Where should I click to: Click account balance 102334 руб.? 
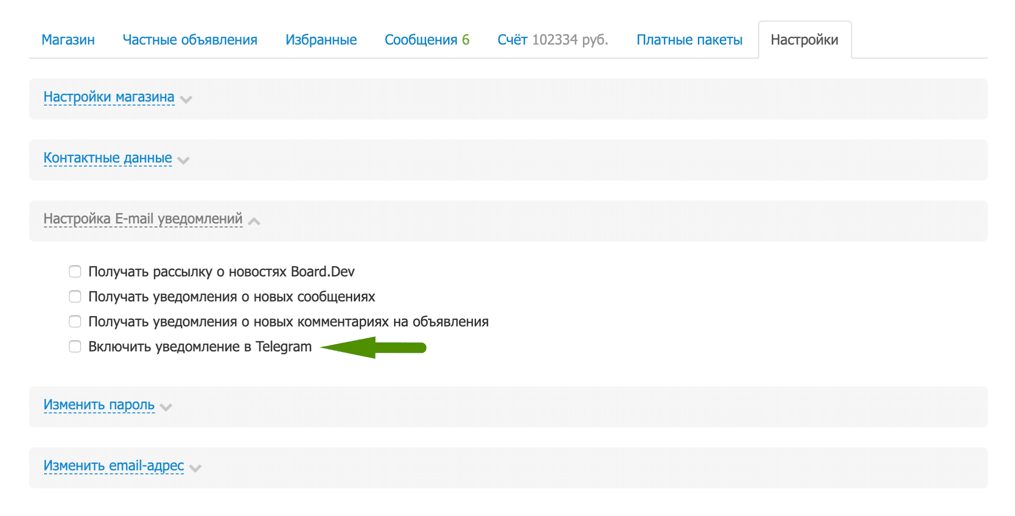[x=570, y=39]
